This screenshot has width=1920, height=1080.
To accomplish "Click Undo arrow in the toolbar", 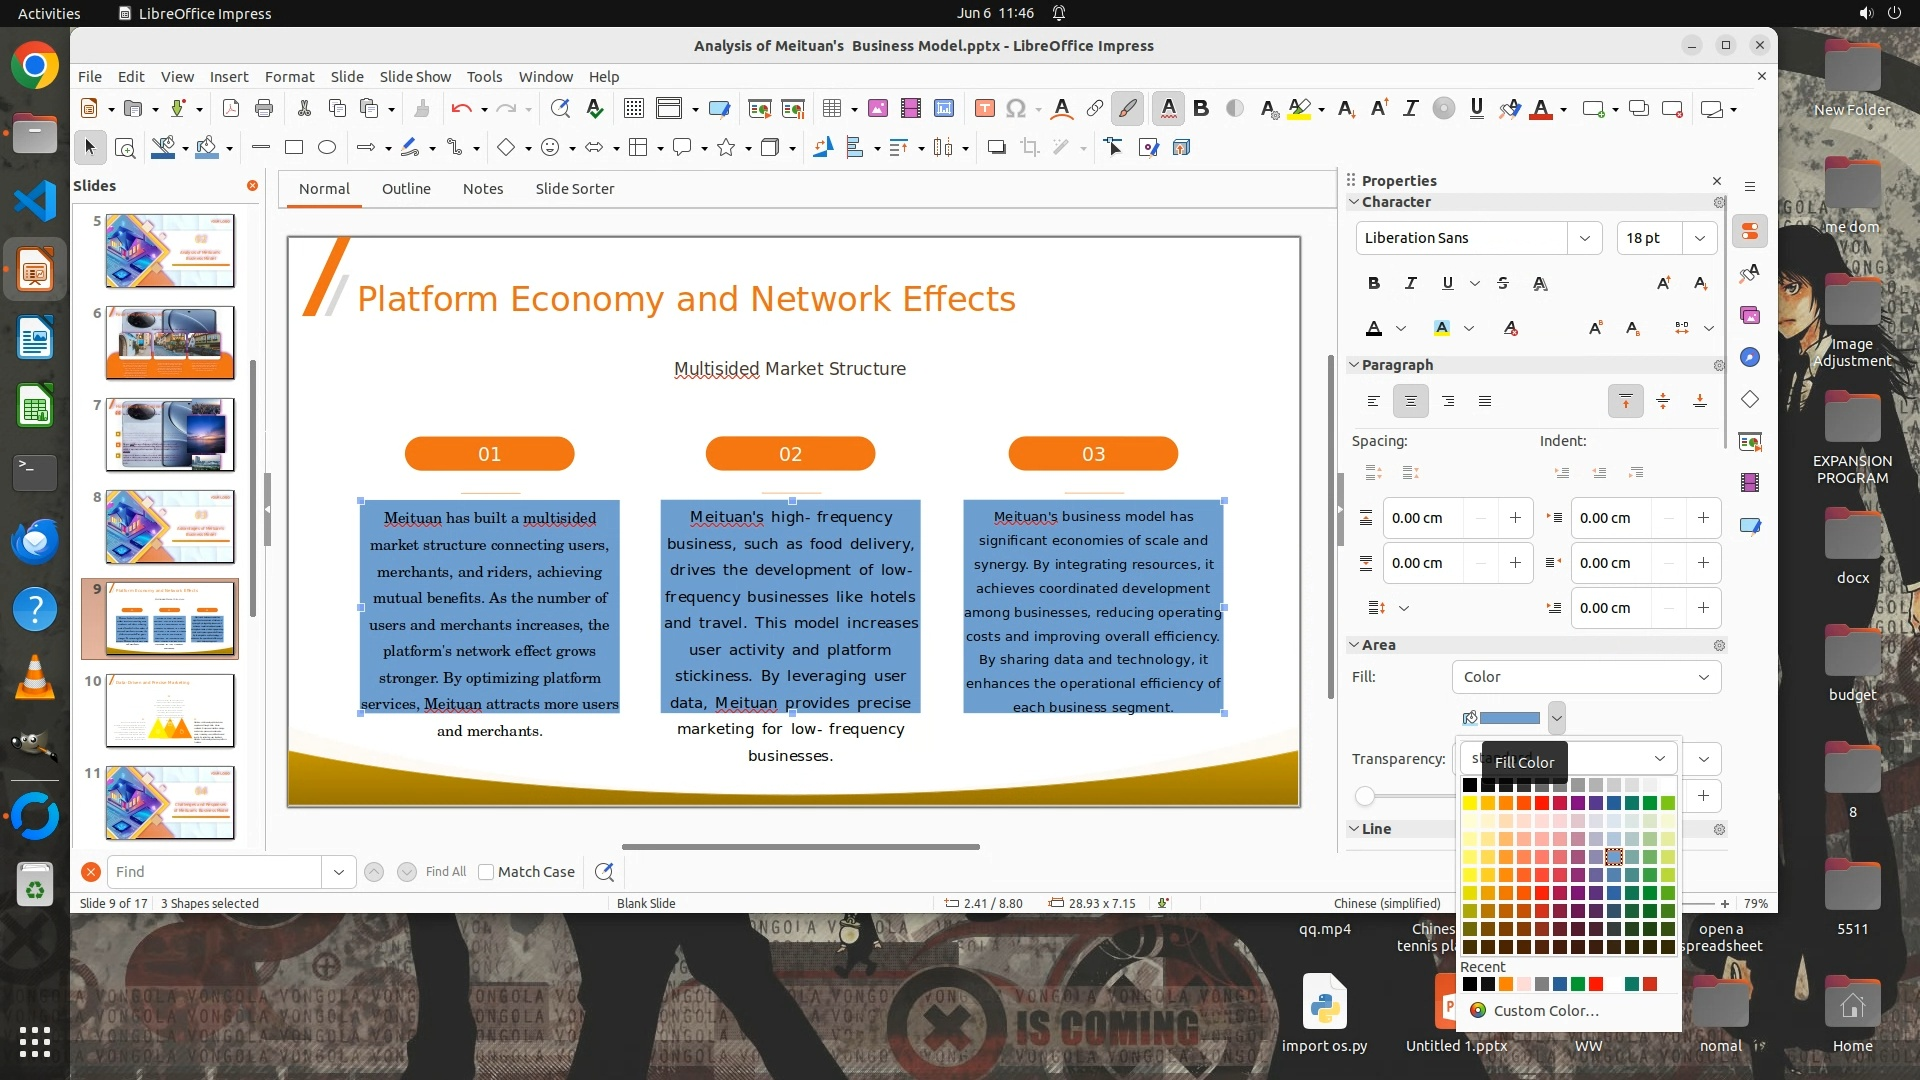I will click(460, 109).
